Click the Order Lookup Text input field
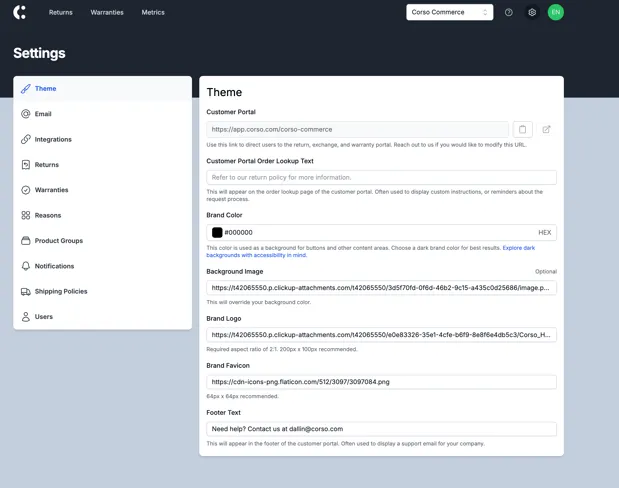619x488 pixels. [x=381, y=177]
